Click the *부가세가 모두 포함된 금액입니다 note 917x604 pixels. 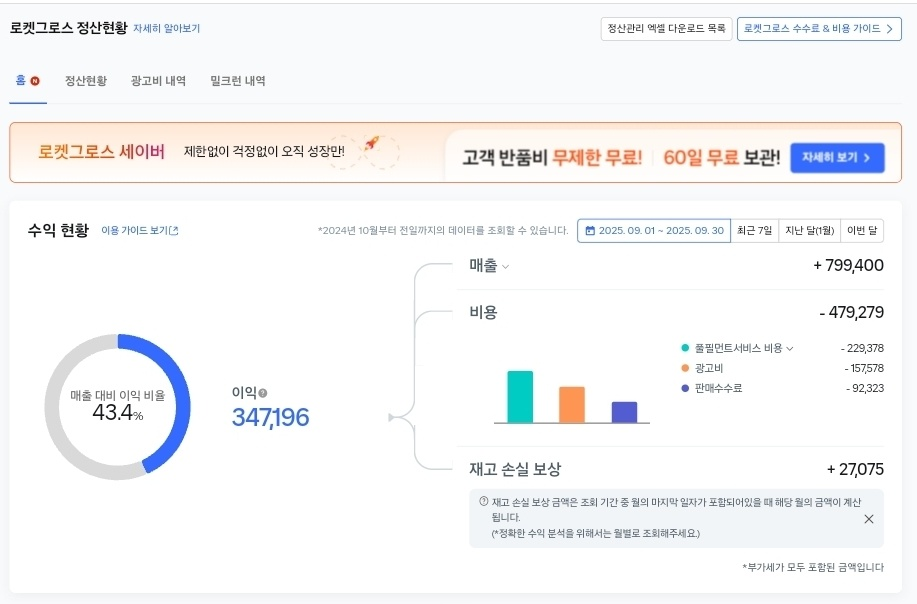tap(813, 567)
